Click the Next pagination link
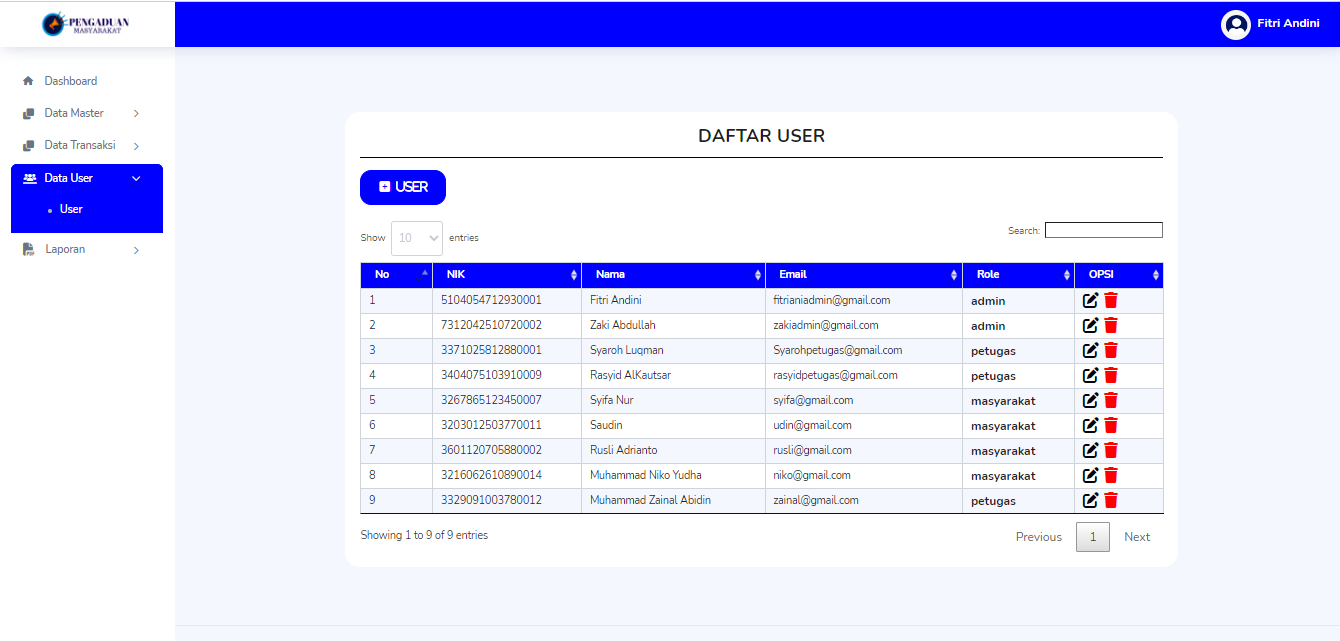 [x=1137, y=537]
